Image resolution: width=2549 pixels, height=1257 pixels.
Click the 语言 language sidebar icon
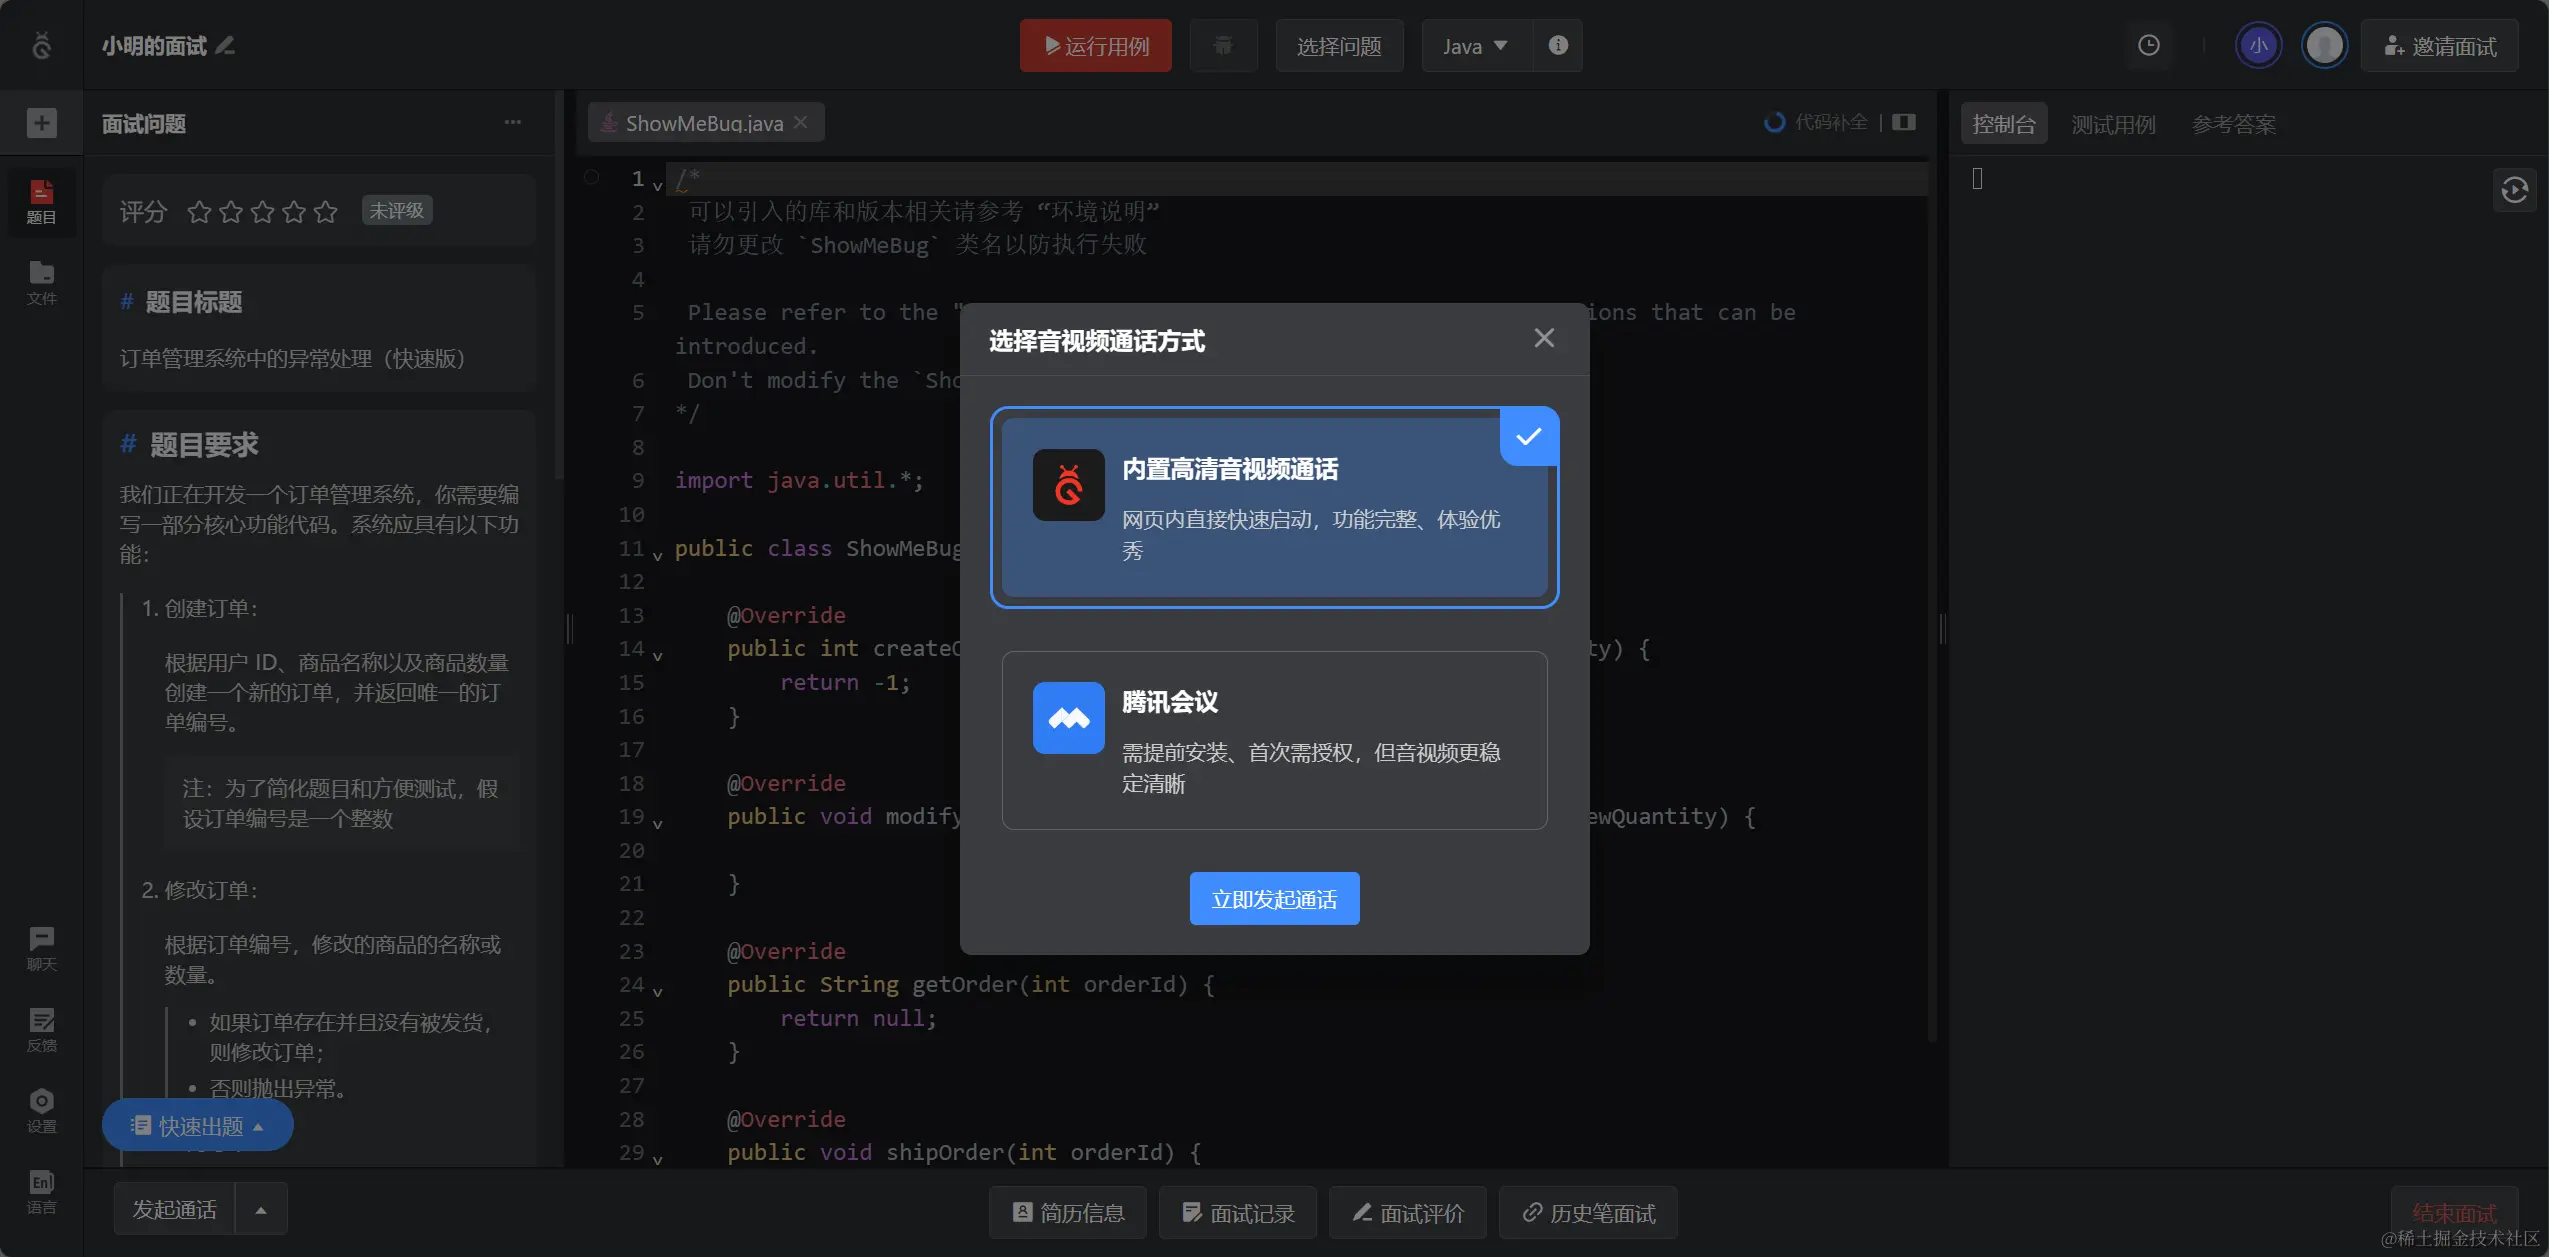pos(41,1191)
